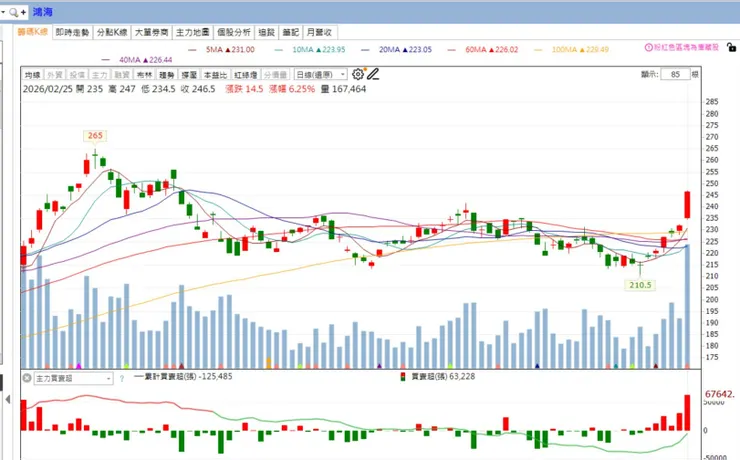Screen dimensions: 740x460
Task: Close the 主力買賣超 indicator panel
Action: tap(27, 378)
